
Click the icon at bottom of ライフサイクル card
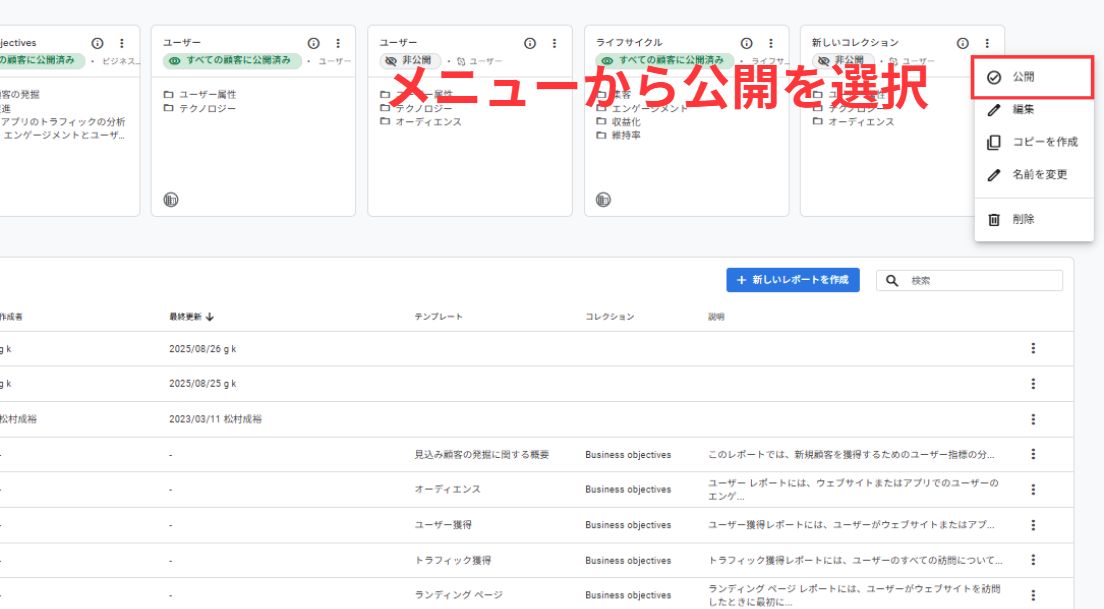[603, 200]
